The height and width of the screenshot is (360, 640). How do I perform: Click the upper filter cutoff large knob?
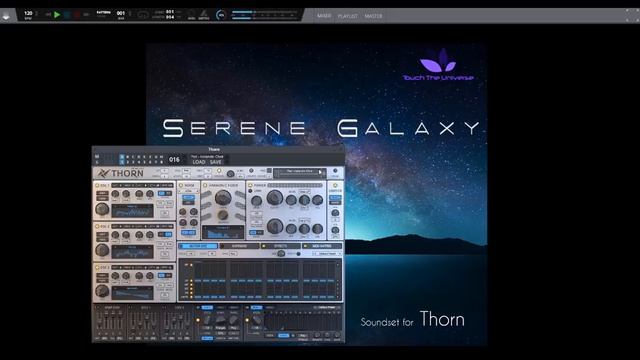(x=274, y=198)
